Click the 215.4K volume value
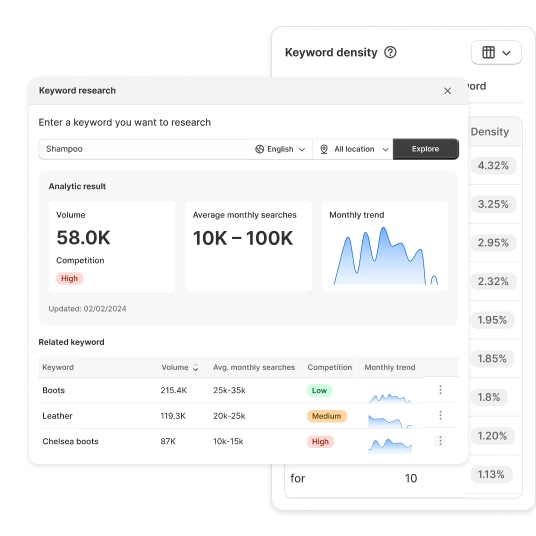Screen dimensions: 536x536 (174, 390)
